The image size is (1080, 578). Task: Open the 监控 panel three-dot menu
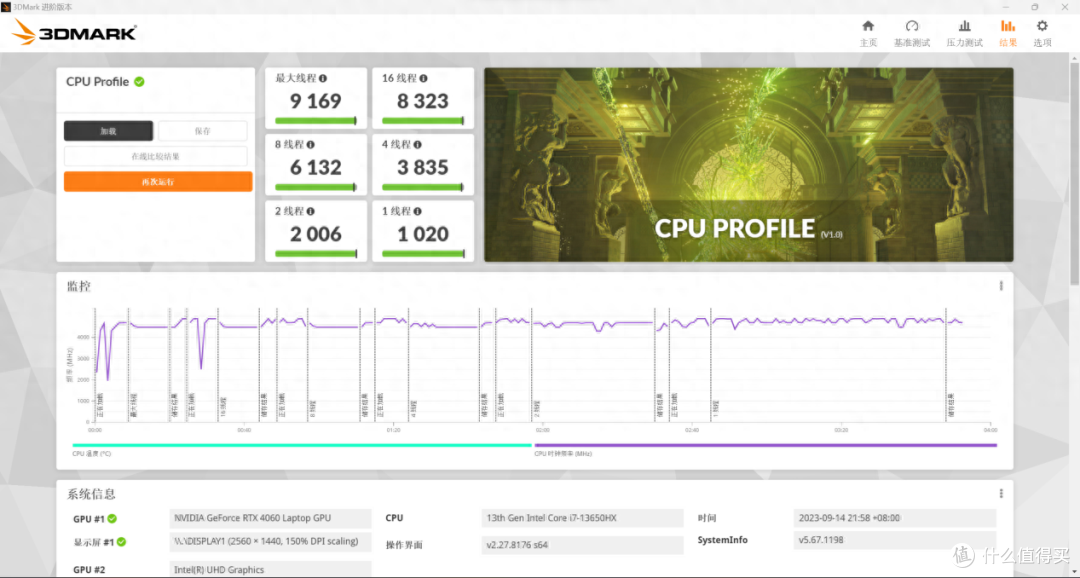coord(1001,286)
